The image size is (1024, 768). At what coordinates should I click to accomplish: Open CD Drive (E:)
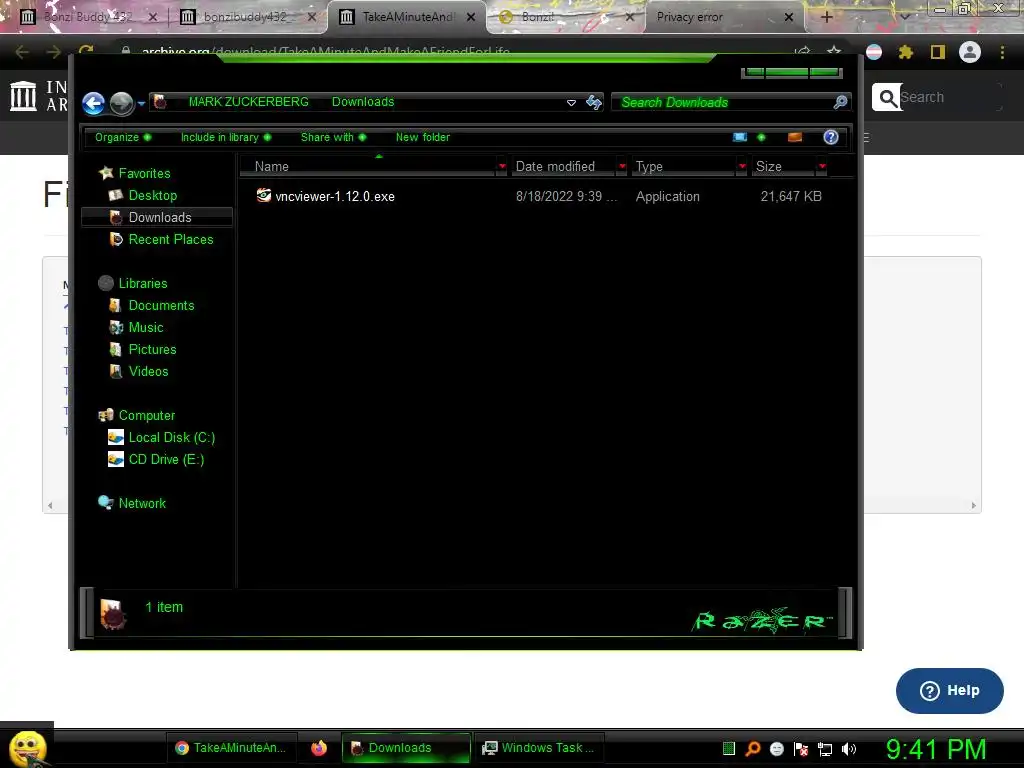(x=167, y=460)
